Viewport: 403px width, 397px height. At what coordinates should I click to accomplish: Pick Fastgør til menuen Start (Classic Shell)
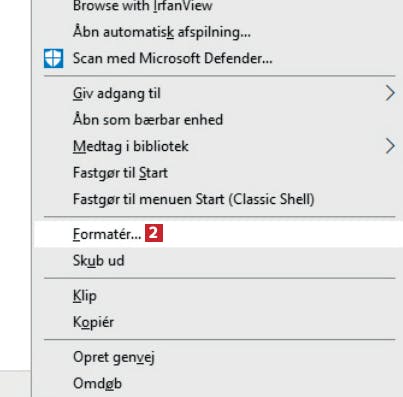(217, 199)
